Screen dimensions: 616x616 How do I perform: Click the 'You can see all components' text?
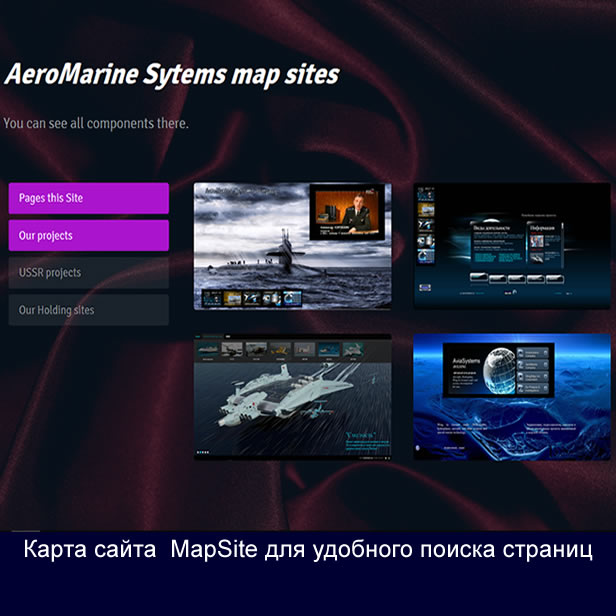(x=96, y=124)
